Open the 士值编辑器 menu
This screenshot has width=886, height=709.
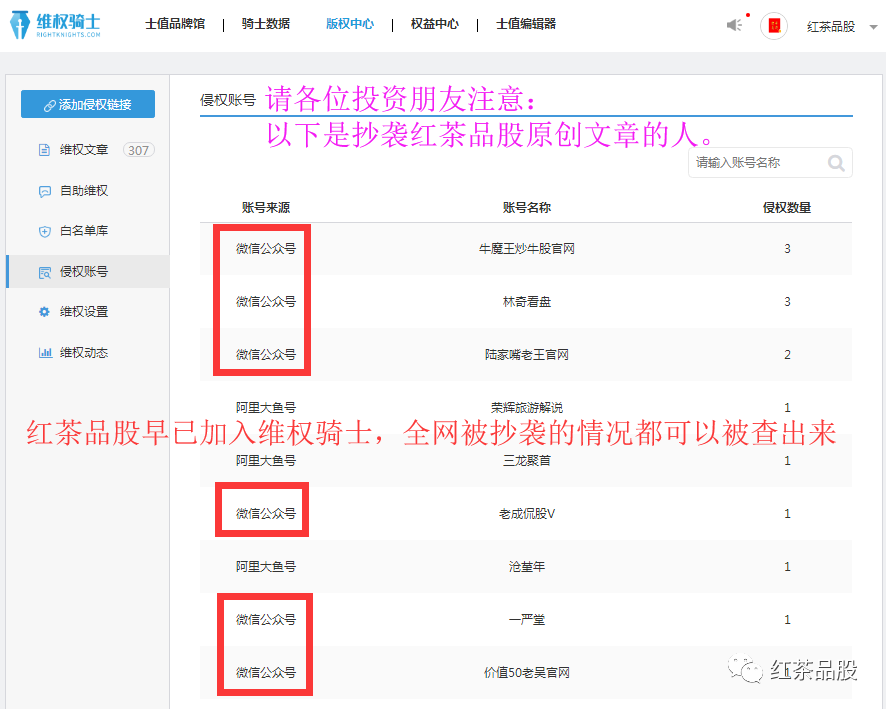[526, 24]
